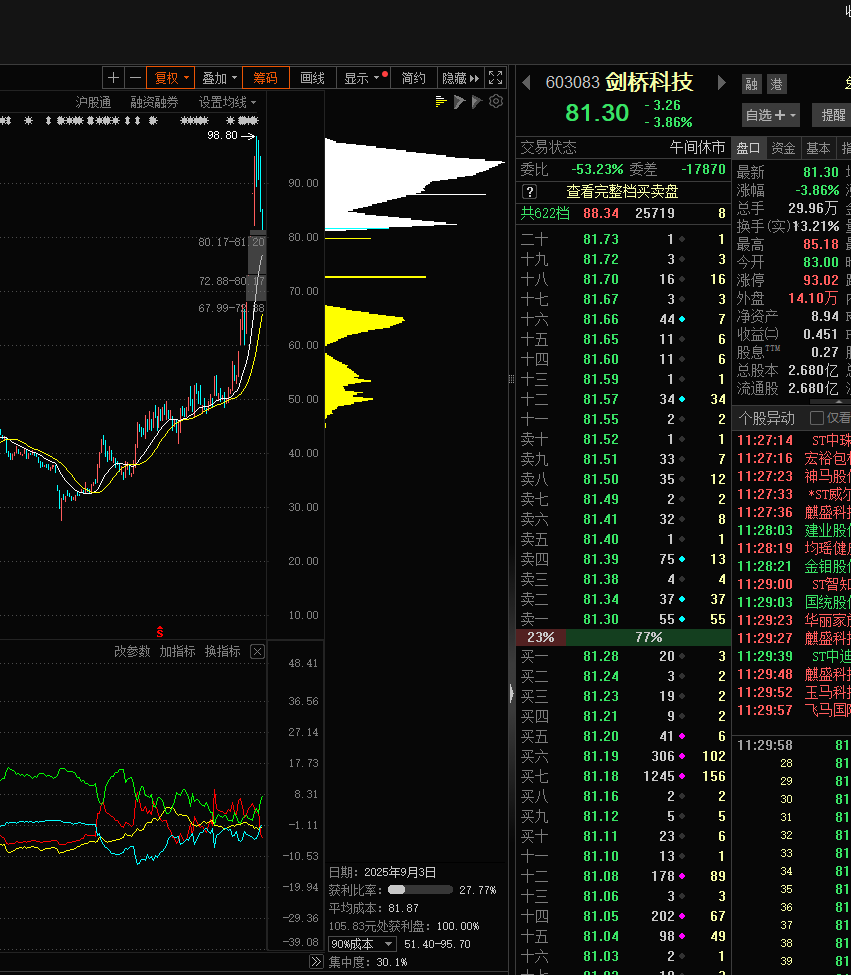Click 买一 price 81.28 row

pos(623,656)
